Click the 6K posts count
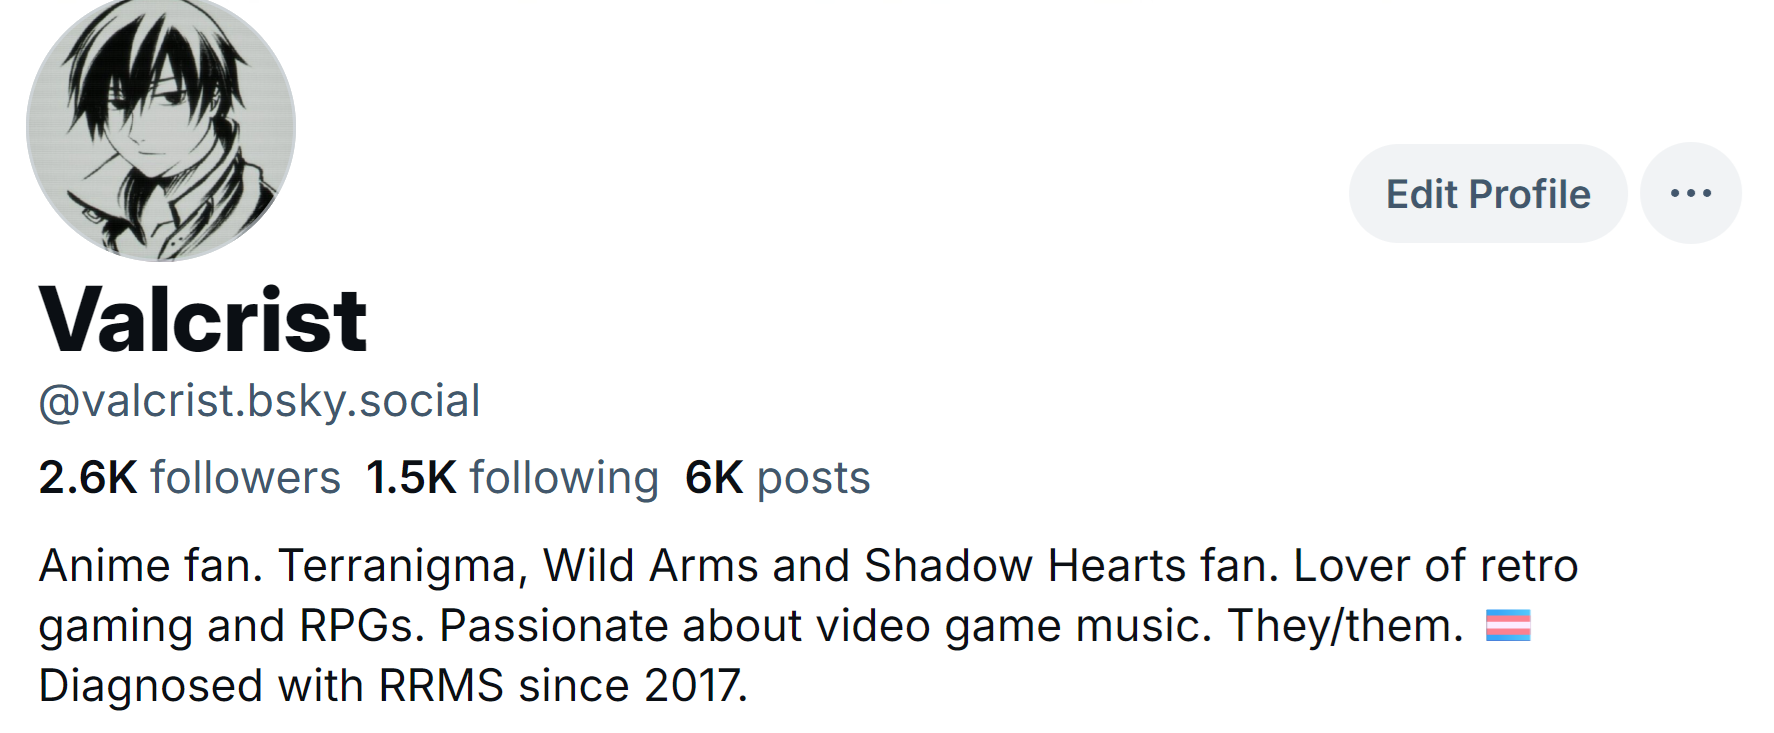1774x733 pixels. coord(777,478)
